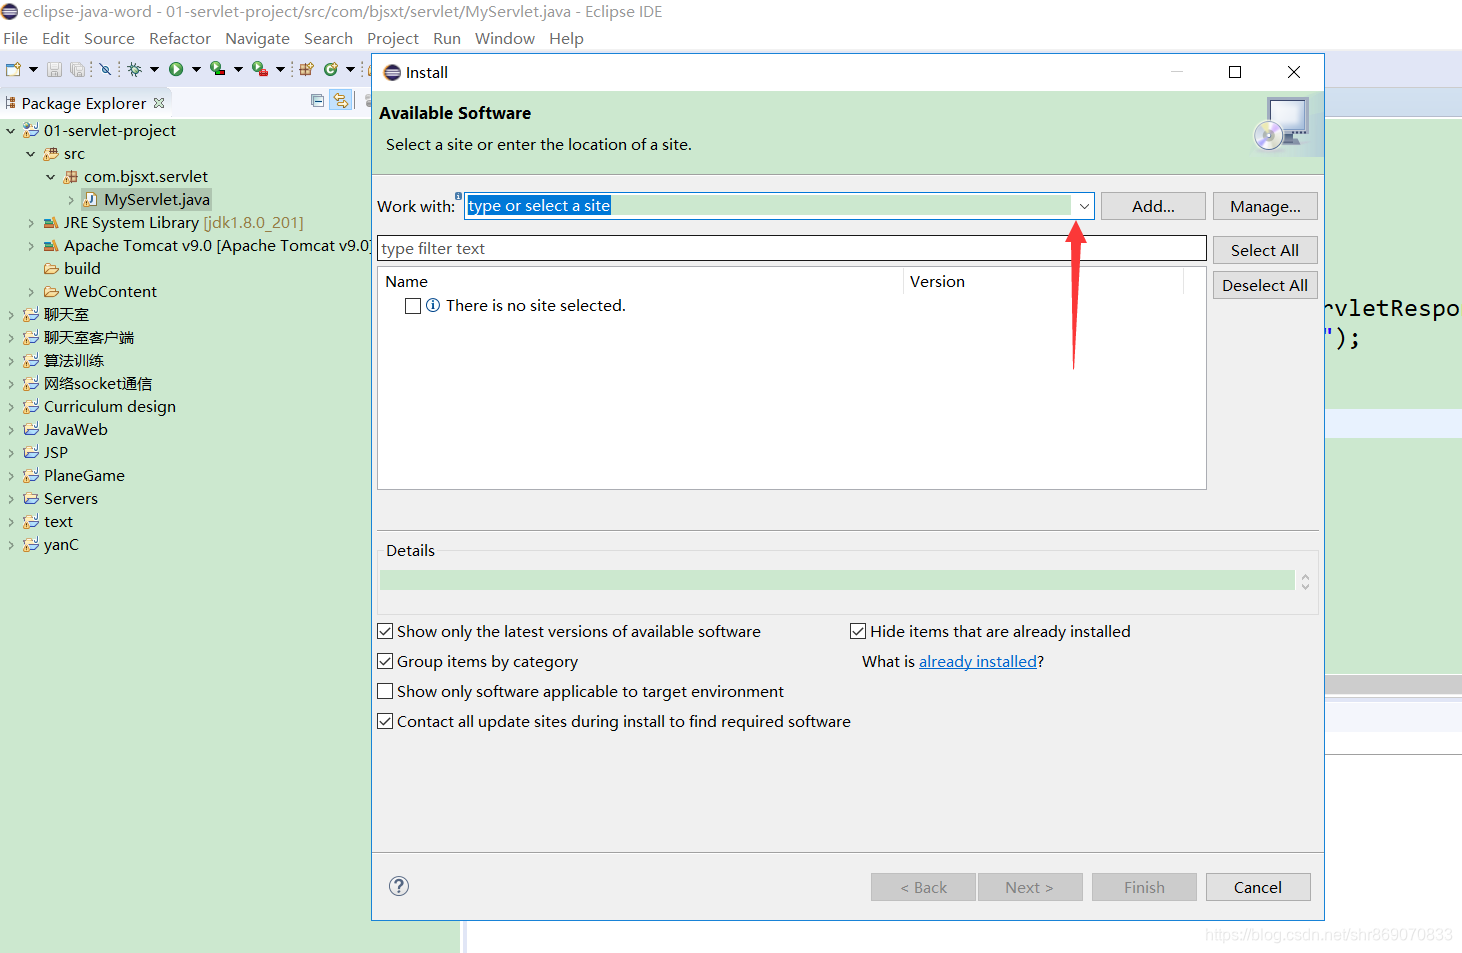This screenshot has height=953, width=1462.
Task: Expand the Apache Tomcat v9.0 library node
Action: [x=31, y=246]
